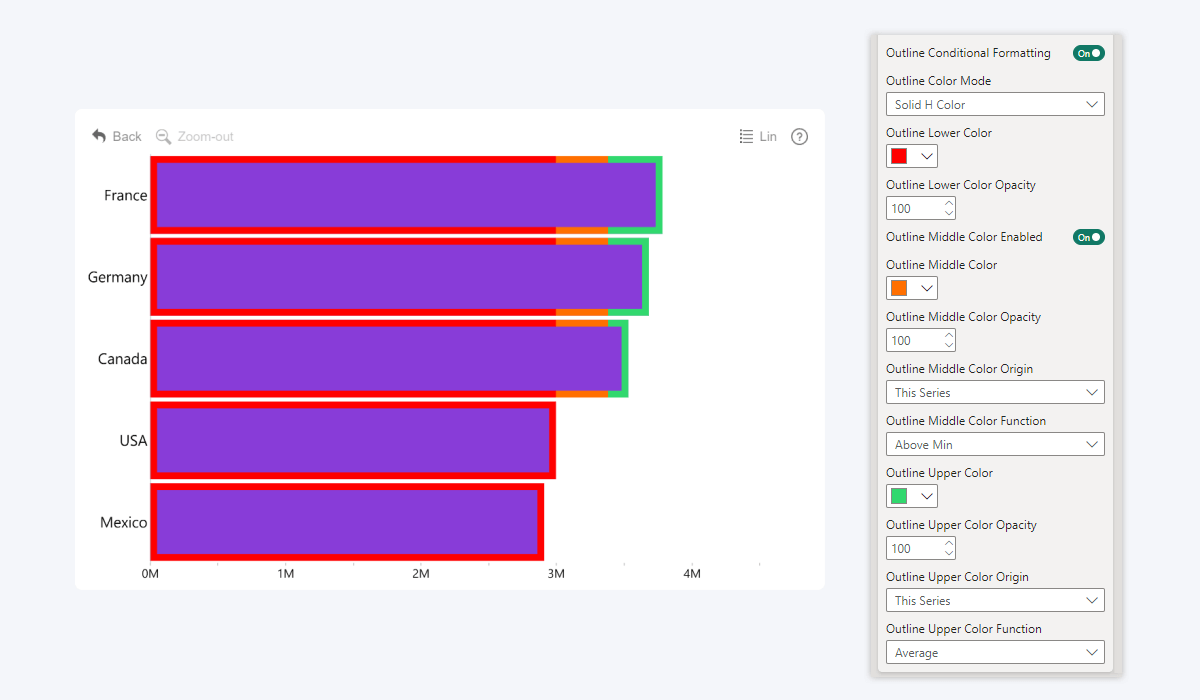
Task: Increase Outline Lower Color Opacity with up stepper
Action: point(949,202)
